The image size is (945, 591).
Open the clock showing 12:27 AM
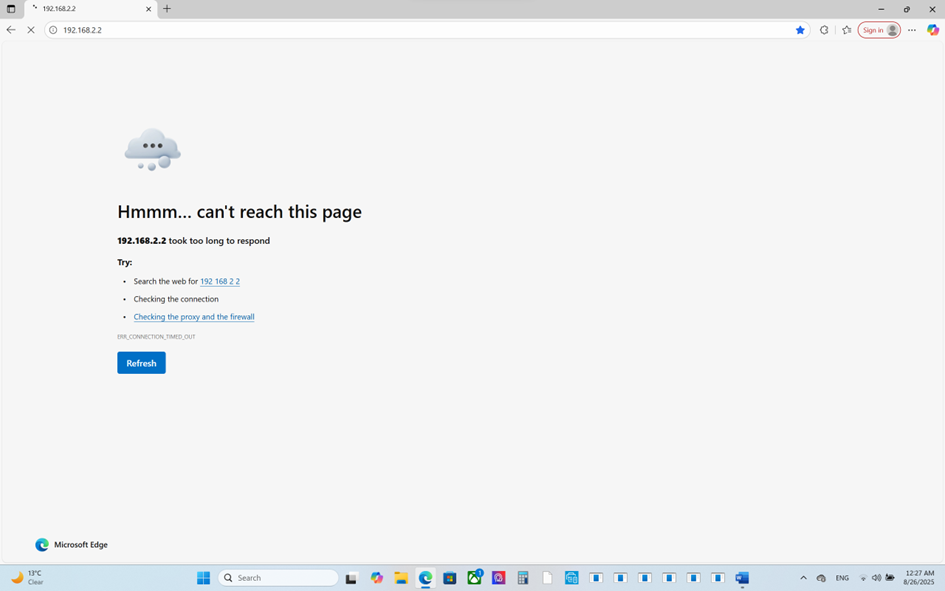click(919, 578)
